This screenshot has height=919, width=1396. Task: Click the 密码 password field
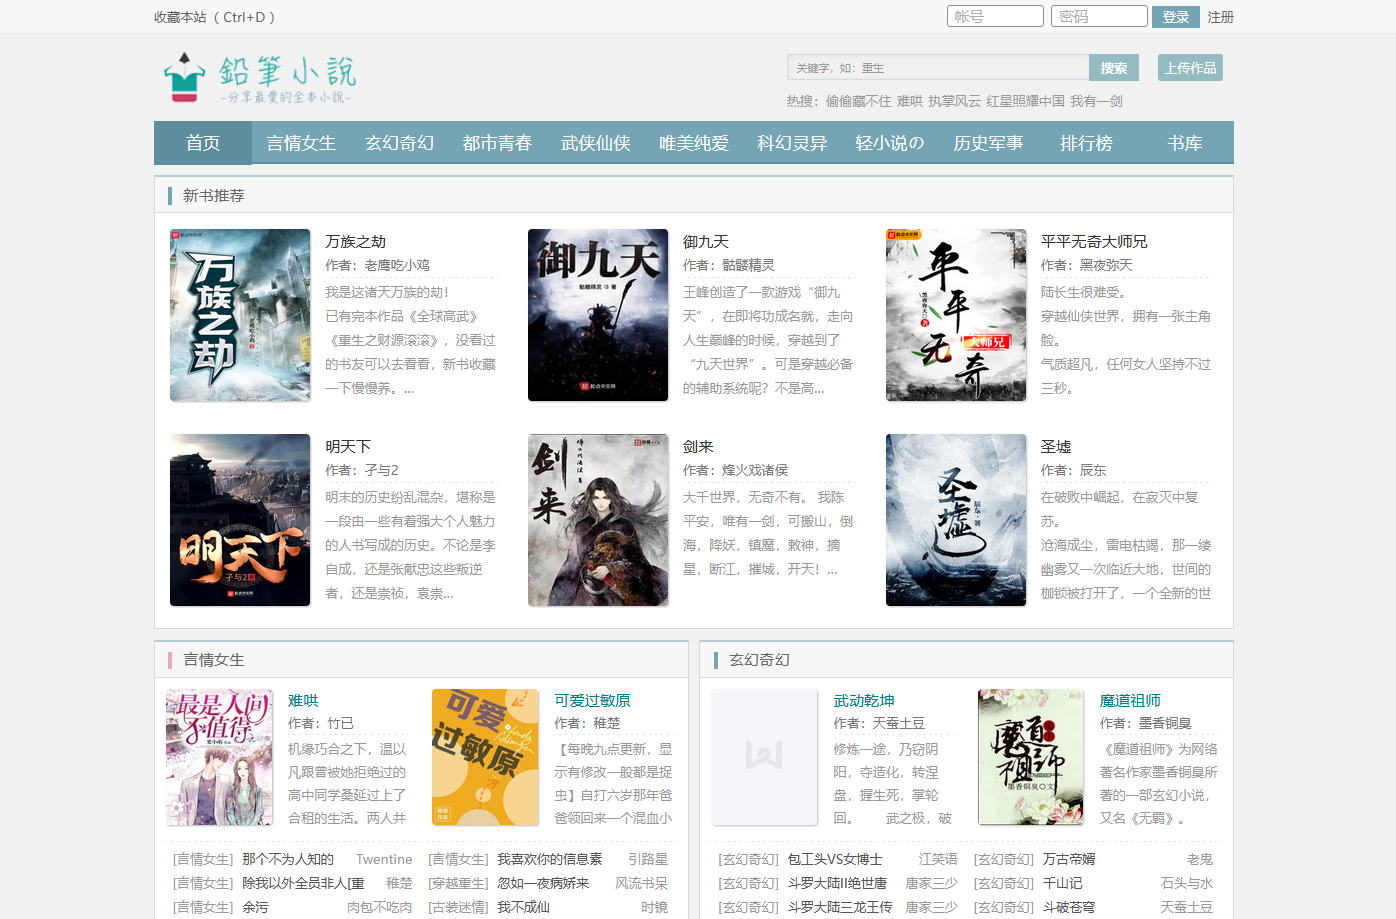point(1098,16)
